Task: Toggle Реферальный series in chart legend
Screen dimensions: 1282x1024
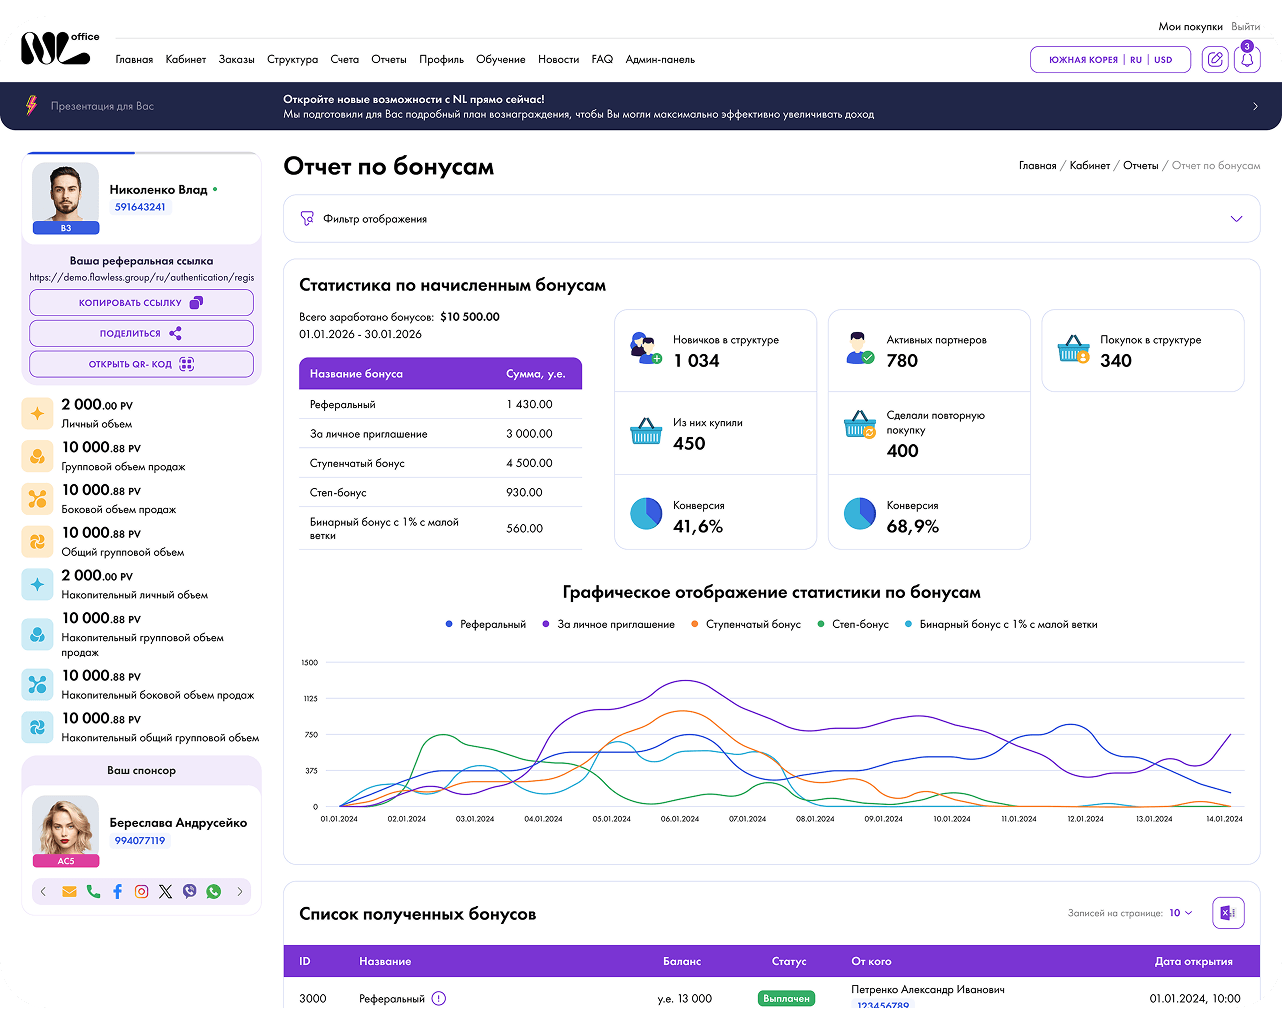Action: [x=486, y=624]
